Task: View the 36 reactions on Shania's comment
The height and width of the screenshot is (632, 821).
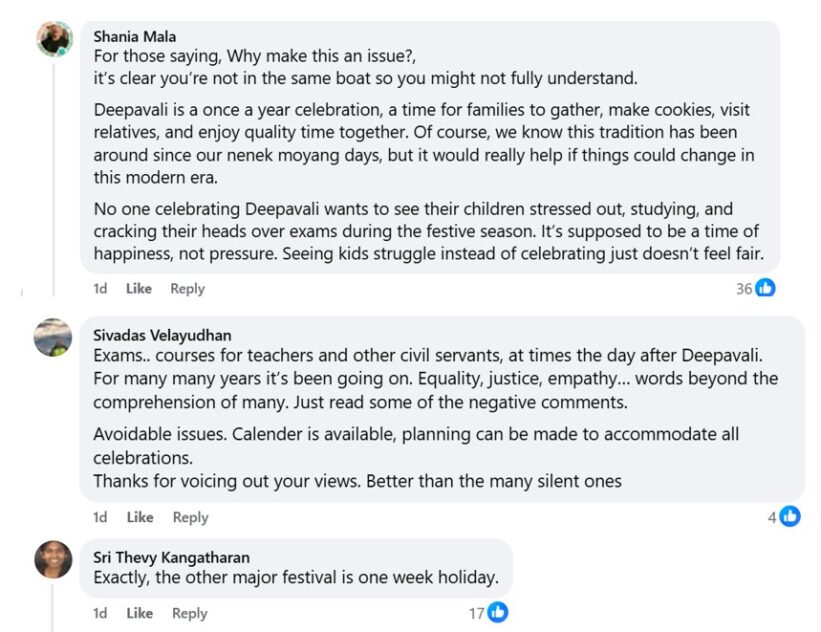Action: point(744,289)
